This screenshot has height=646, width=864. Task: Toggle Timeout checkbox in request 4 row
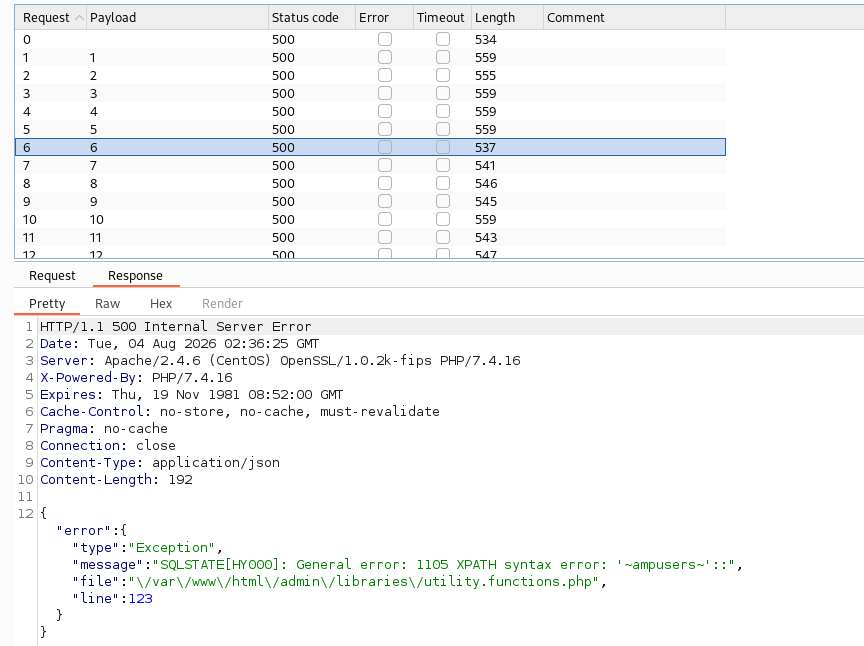tap(442, 111)
